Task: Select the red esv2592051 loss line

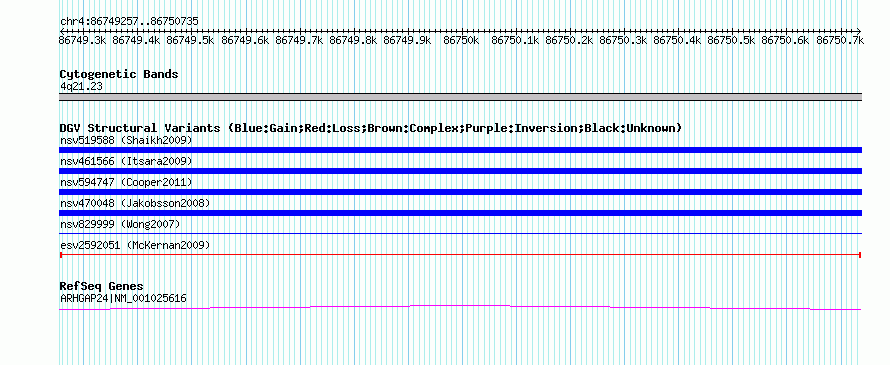Action: click(460, 255)
